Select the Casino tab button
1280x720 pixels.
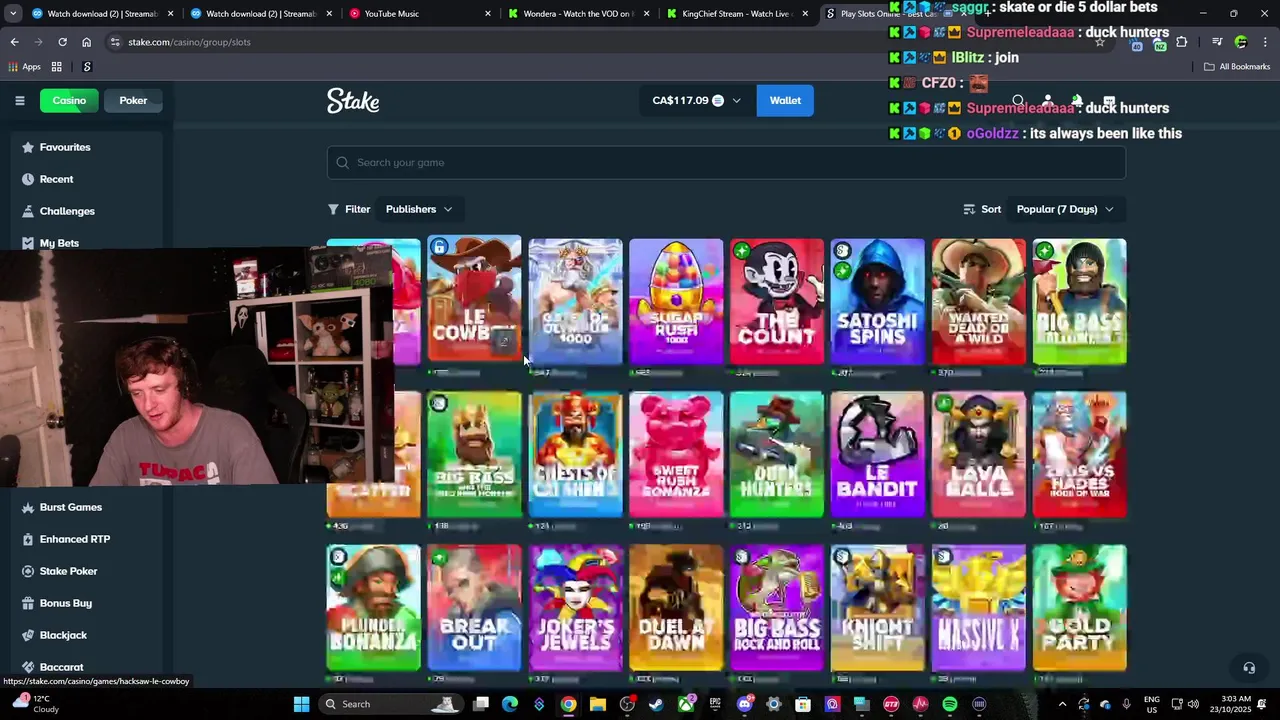pyautogui.click(x=69, y=100)
